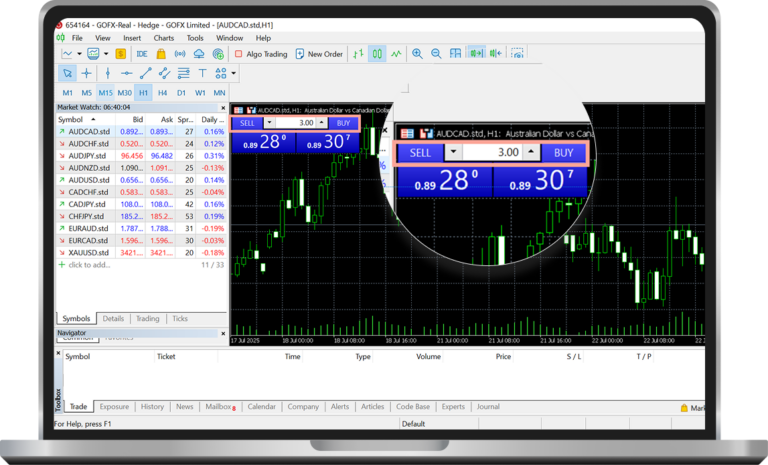The image size is (768, 465).
Task: Click the 'click to add...' symbol field
Action: (89, 265)
